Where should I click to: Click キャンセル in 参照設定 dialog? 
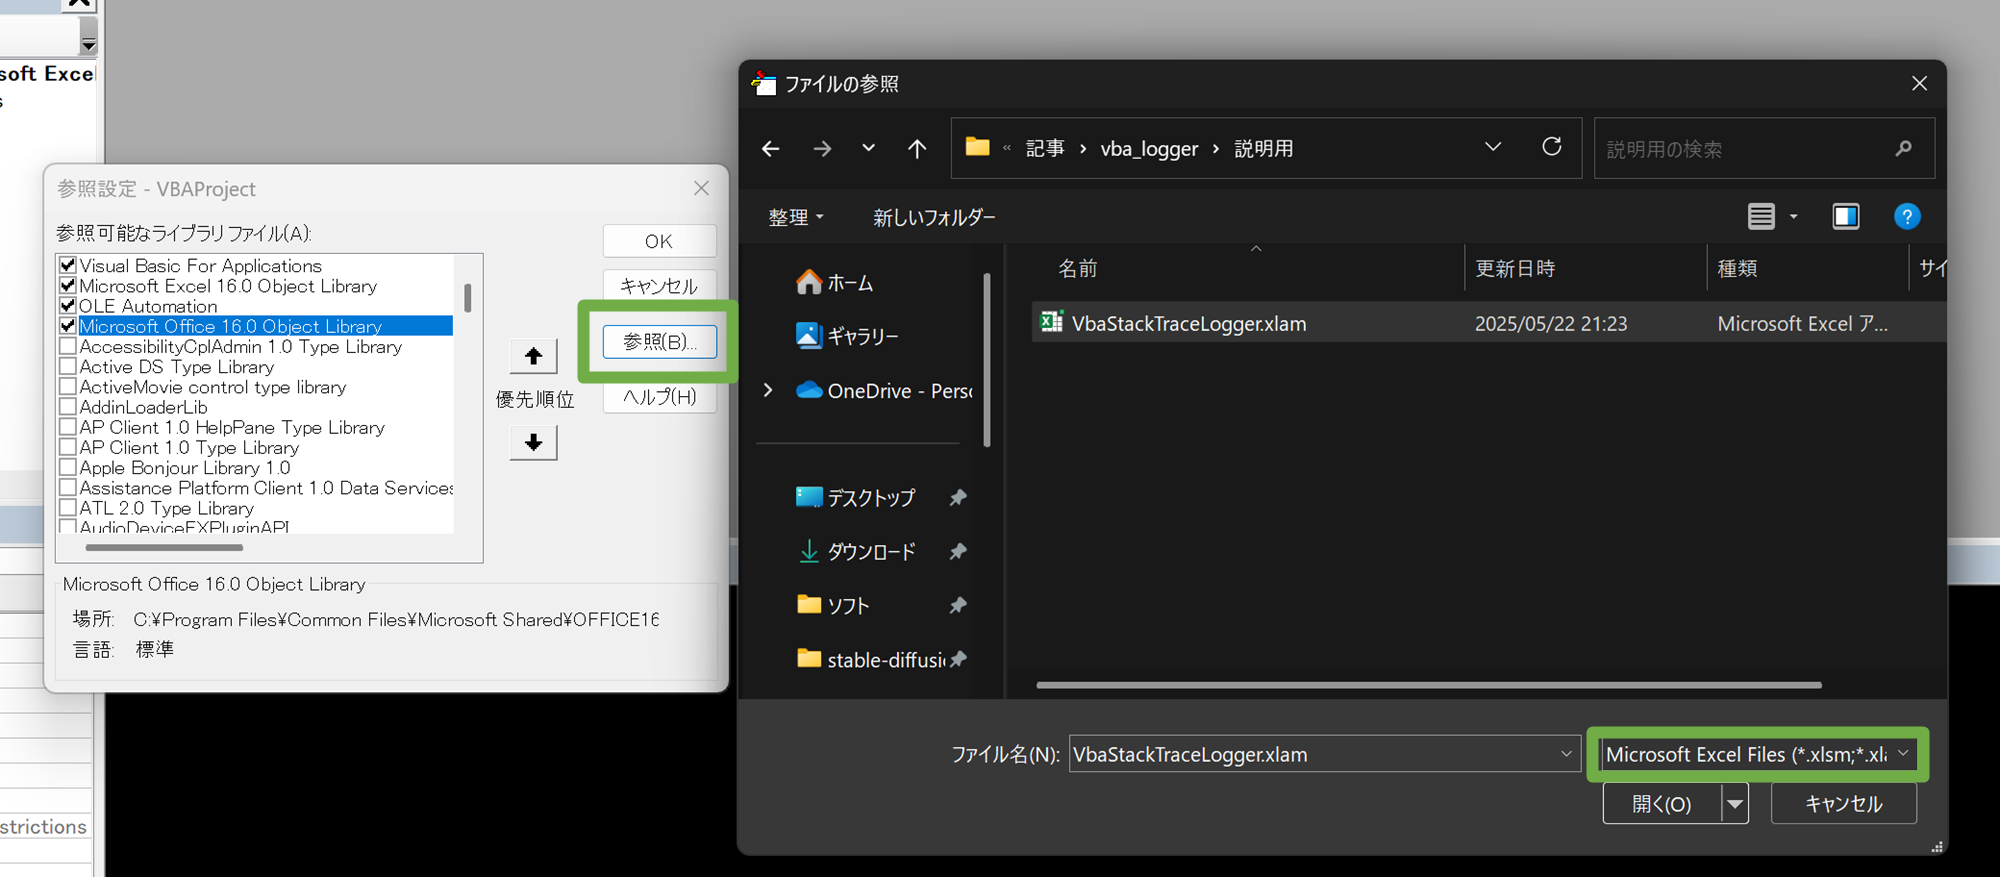(659, 286)
